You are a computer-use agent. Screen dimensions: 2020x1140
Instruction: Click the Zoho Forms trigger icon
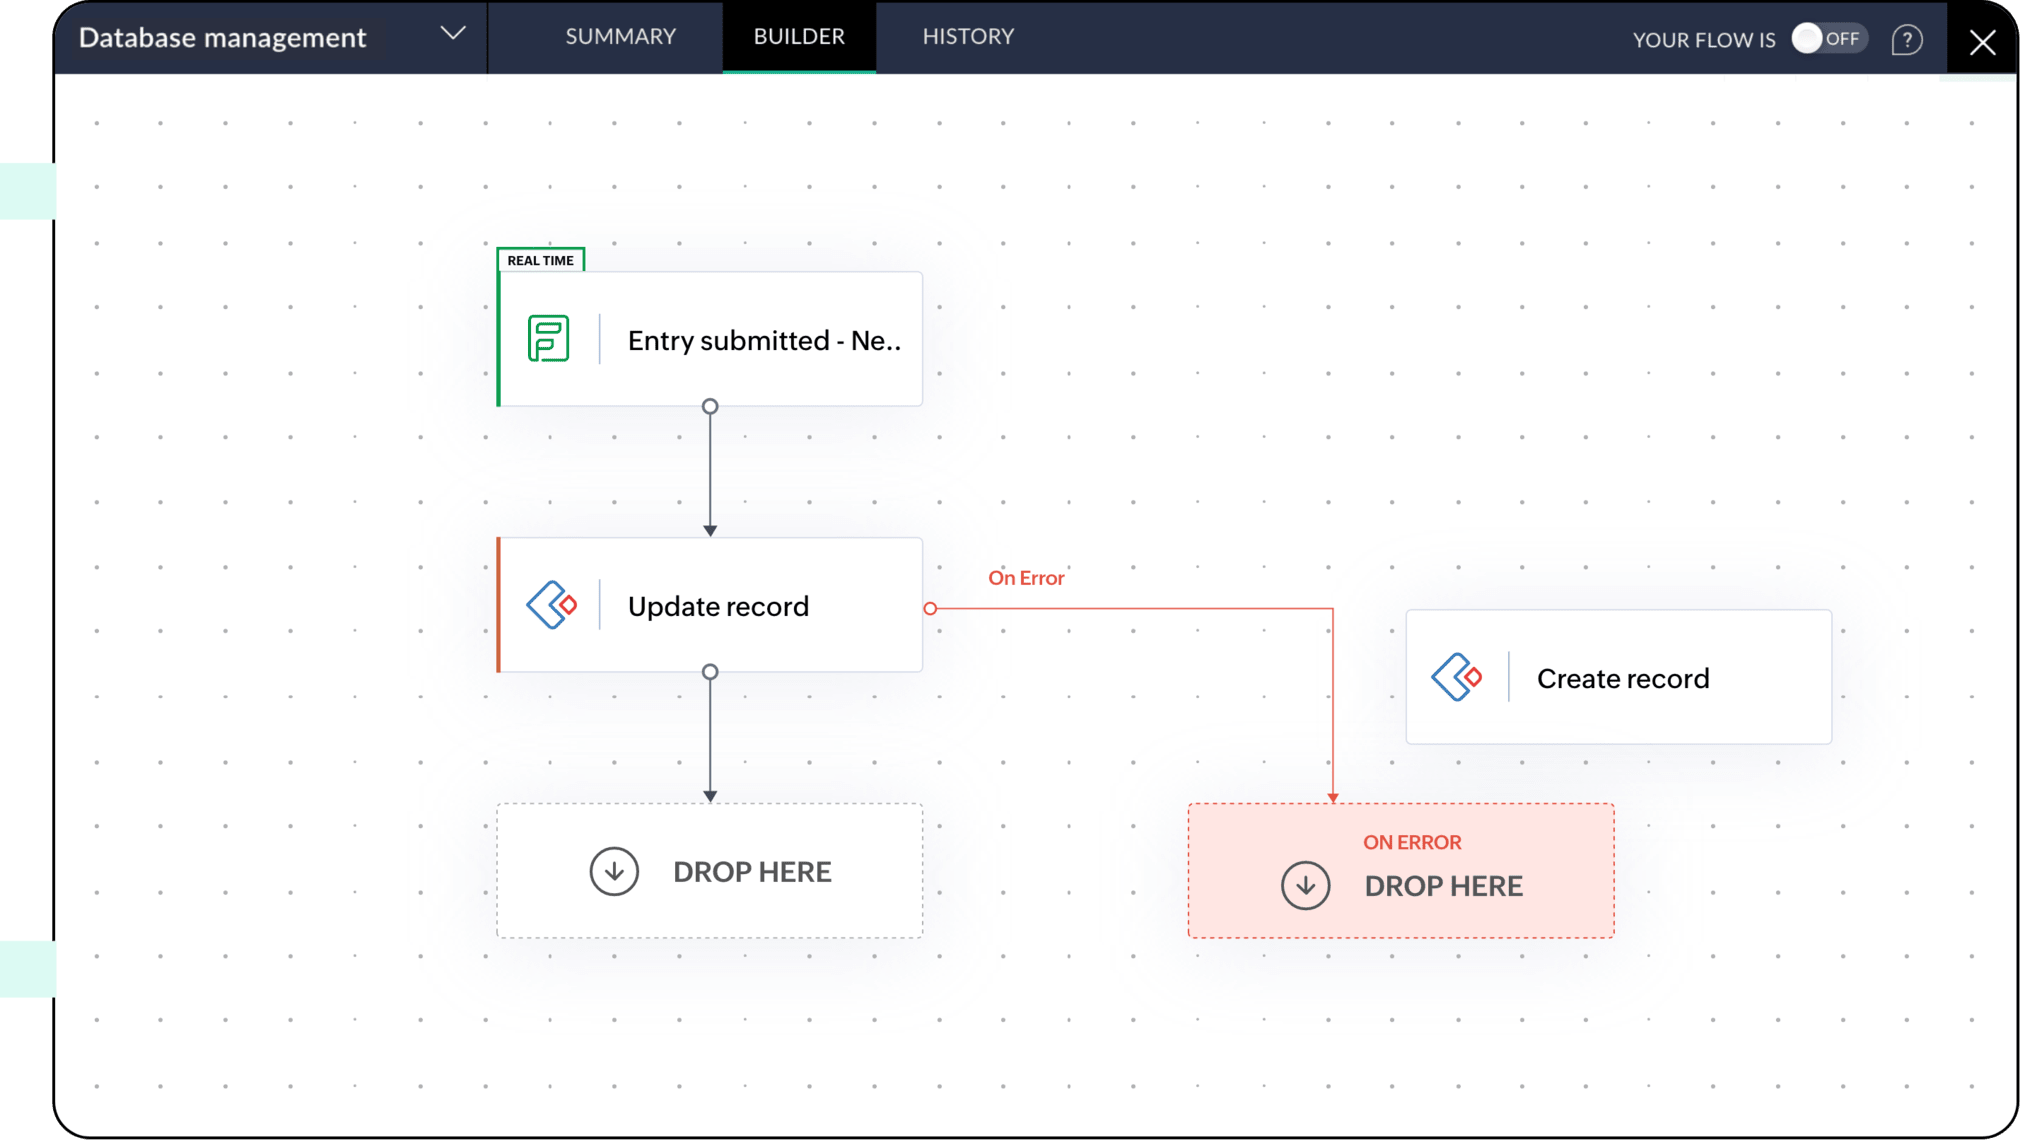tap(548, 339)
